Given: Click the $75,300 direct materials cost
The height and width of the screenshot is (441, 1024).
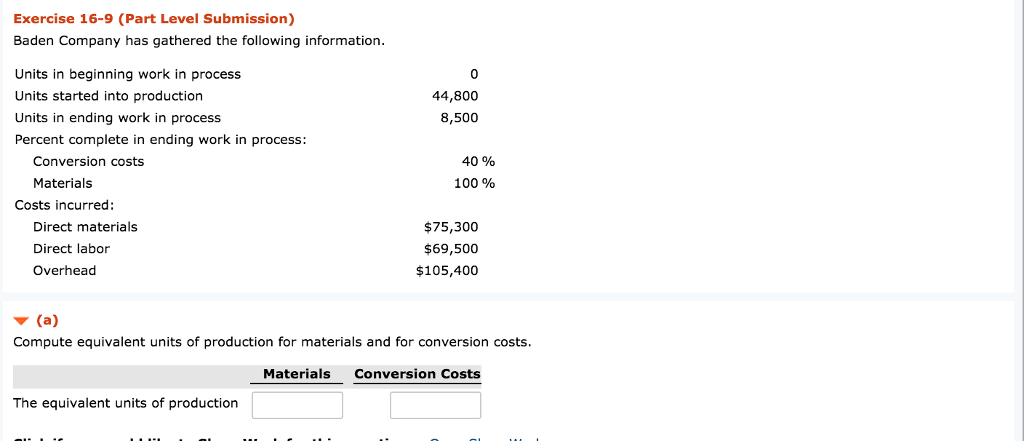Looking at the screenshot, I should tap(451, 227).
